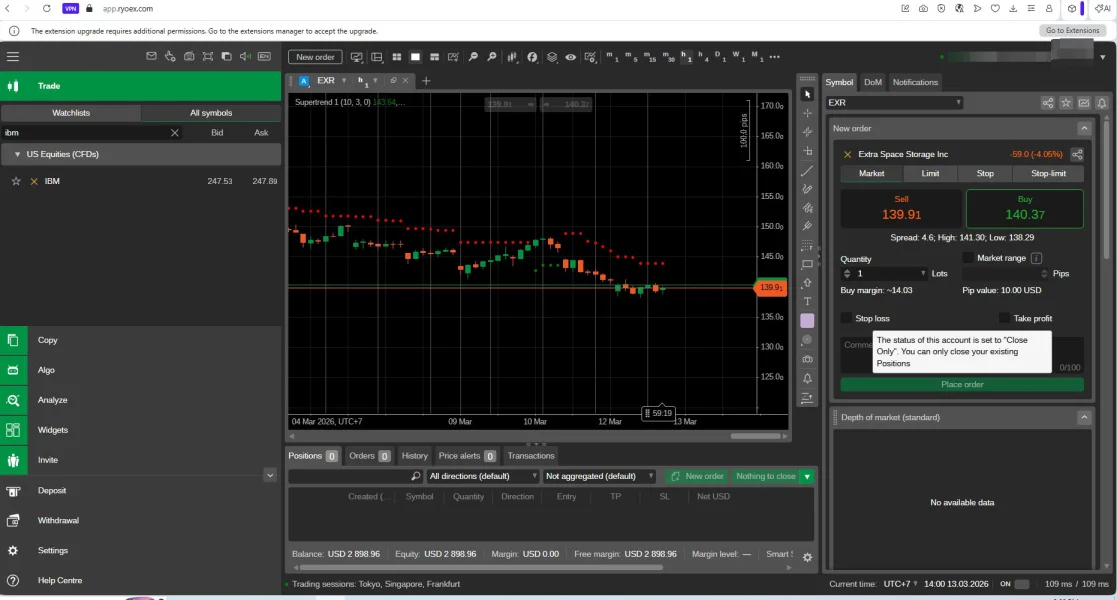
Task: Clear the ibm search text
Action: [x=175, y=132]
